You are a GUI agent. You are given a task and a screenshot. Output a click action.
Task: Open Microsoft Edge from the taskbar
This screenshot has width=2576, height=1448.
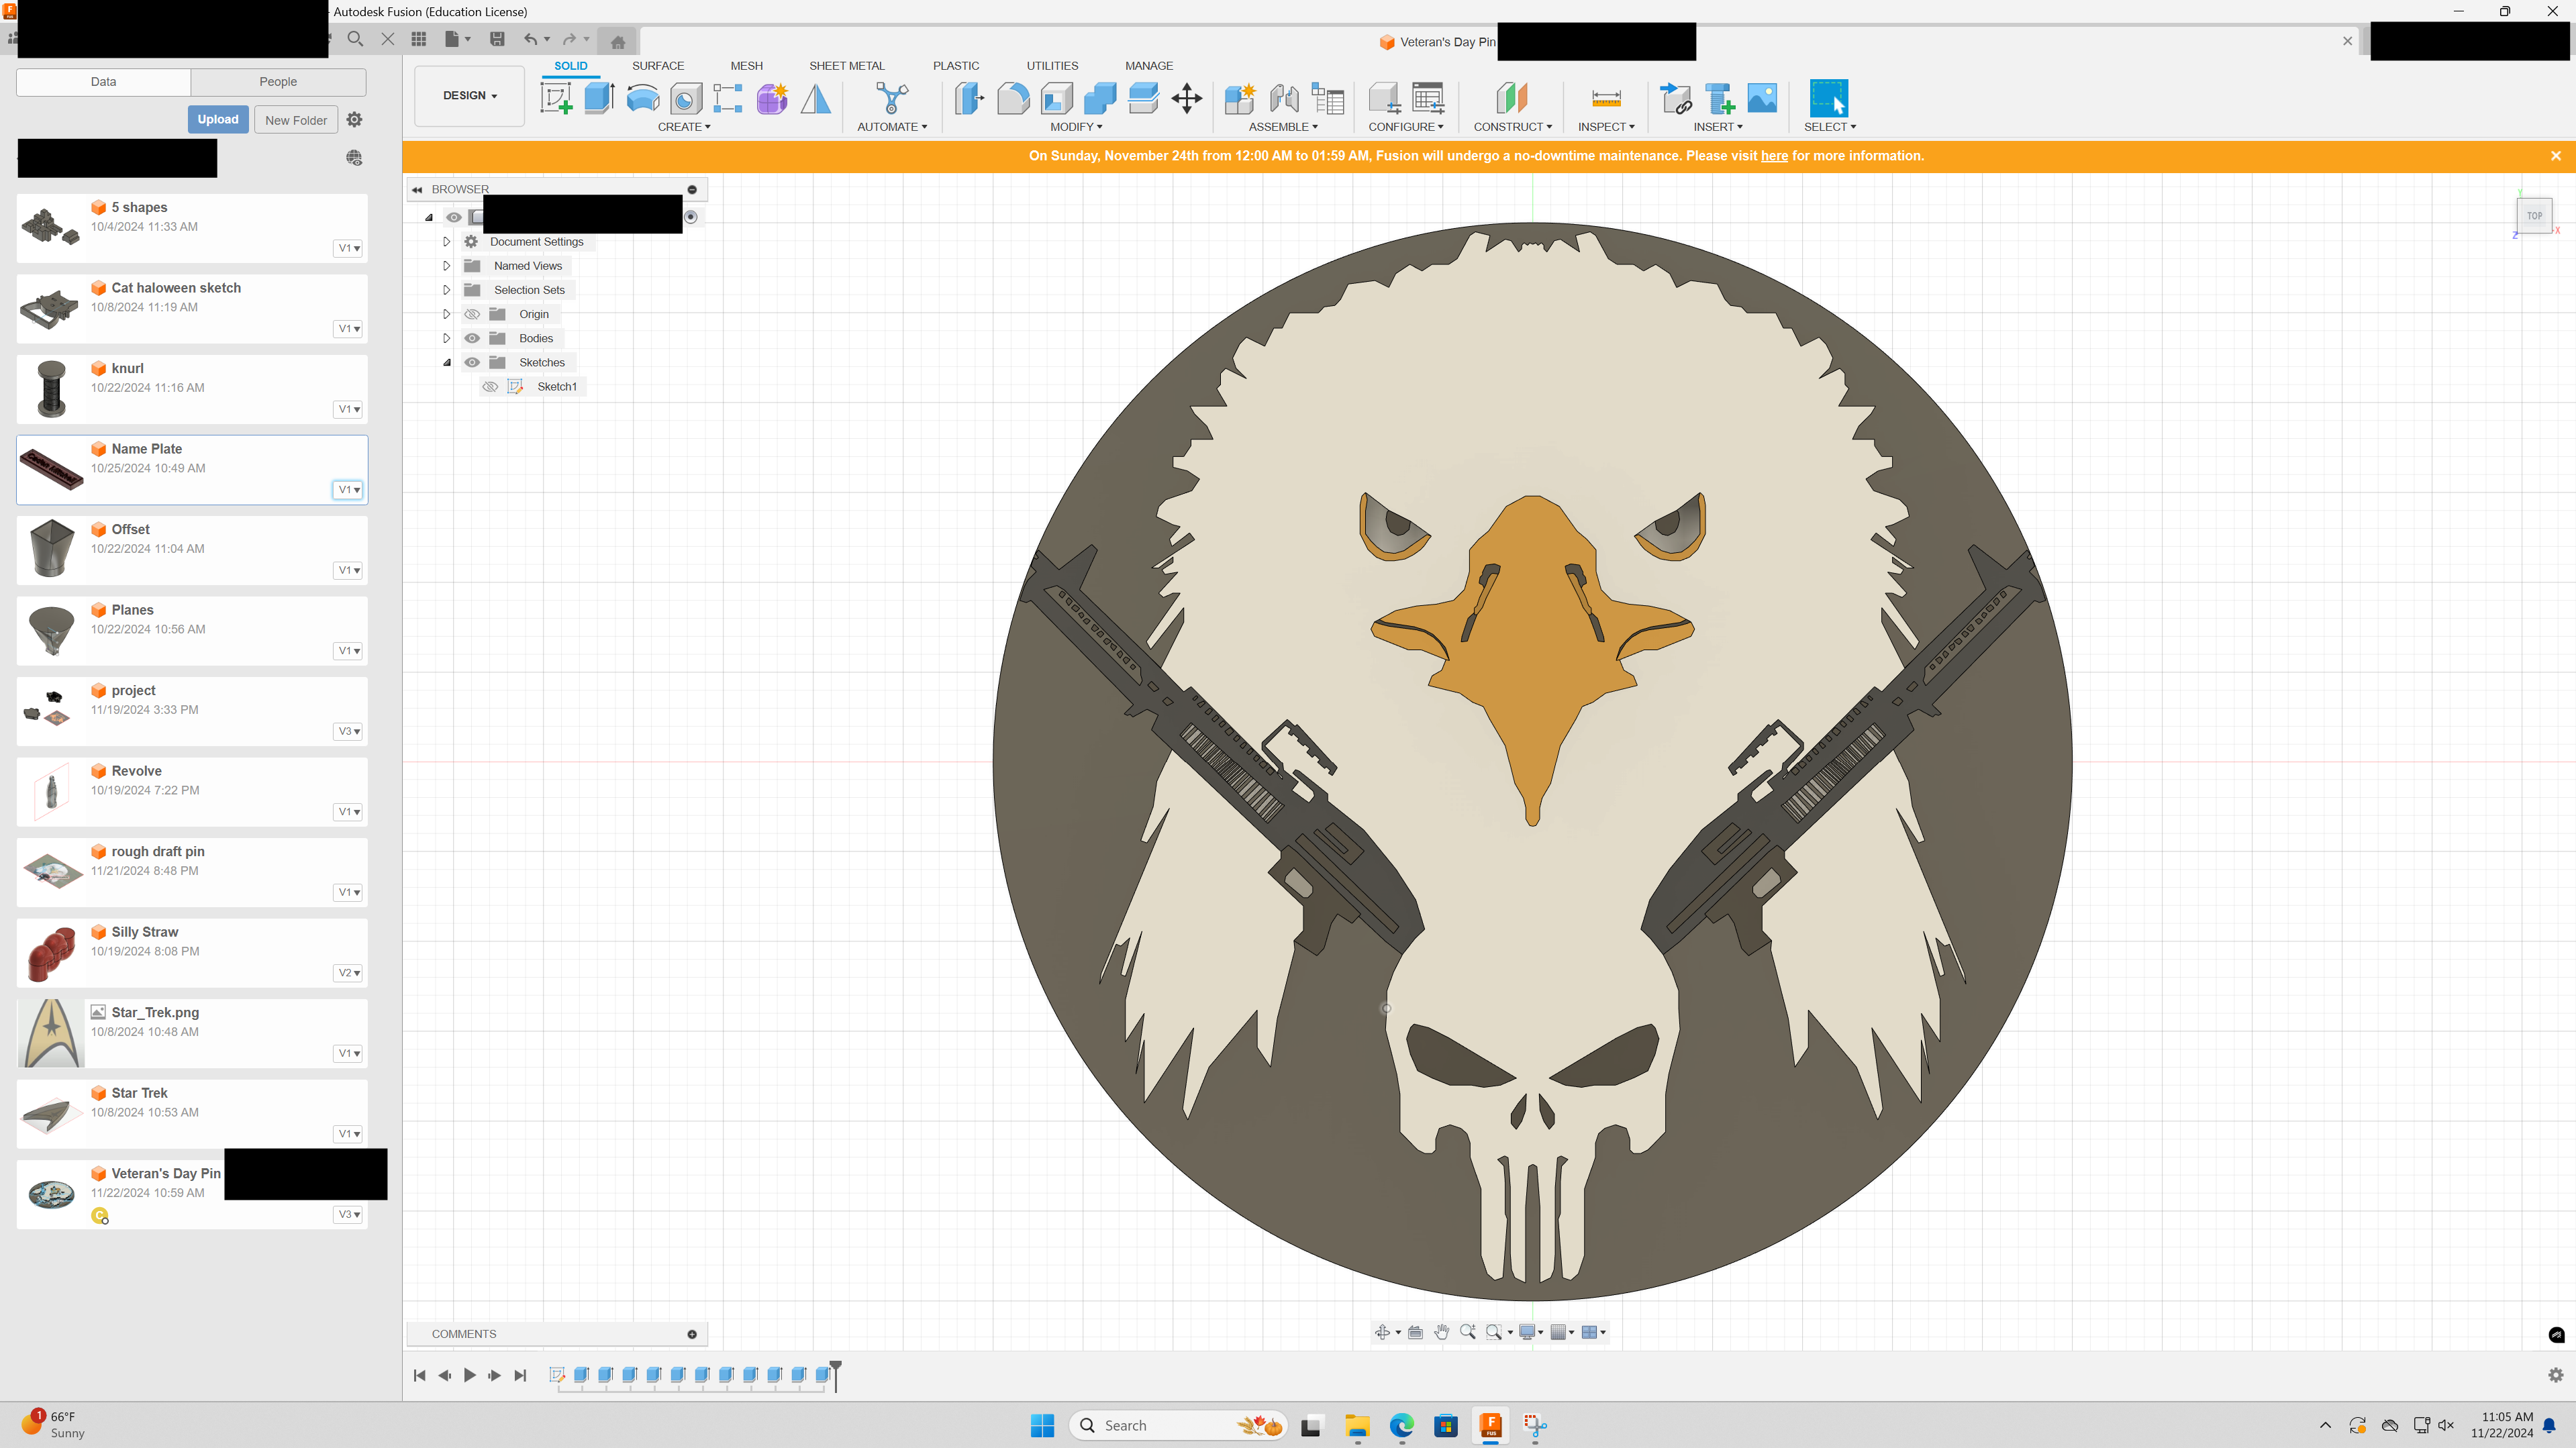tap(1401, 1425)
